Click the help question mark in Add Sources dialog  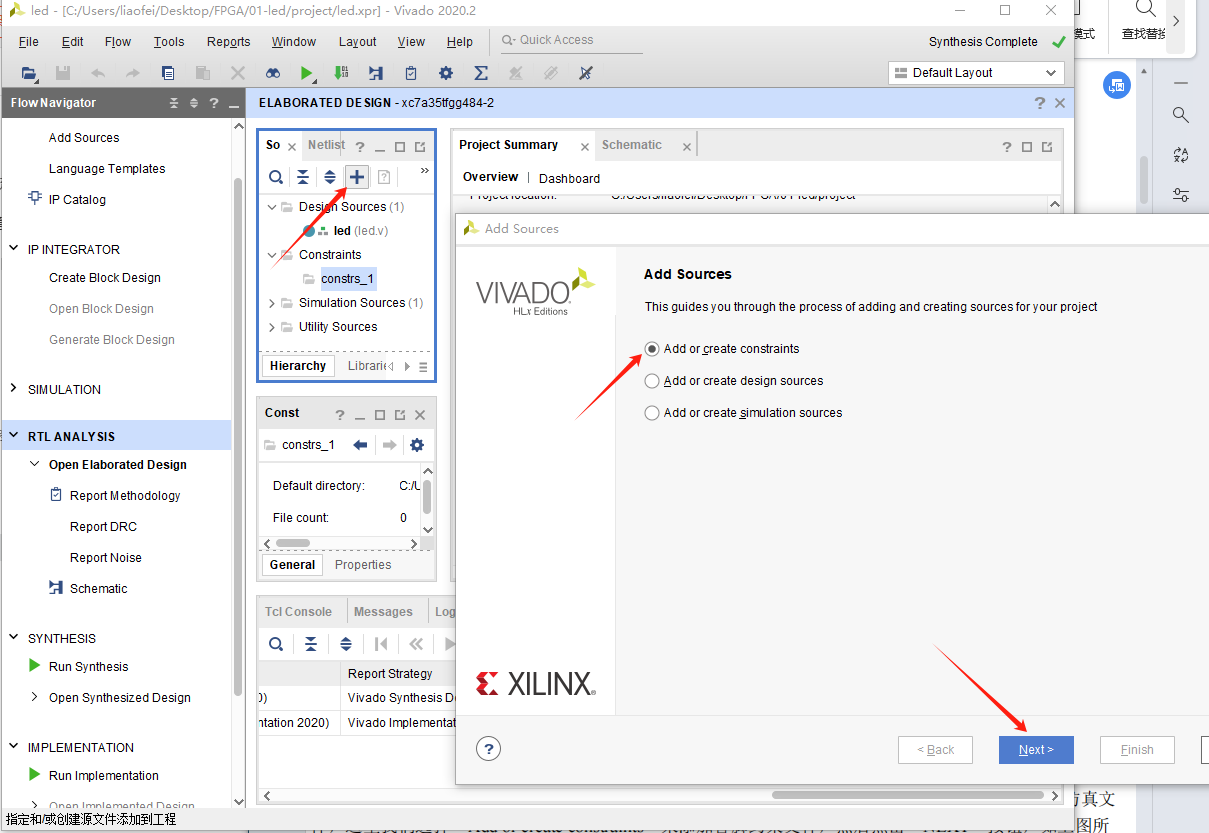pyautogui.click(x=488, y=749)
